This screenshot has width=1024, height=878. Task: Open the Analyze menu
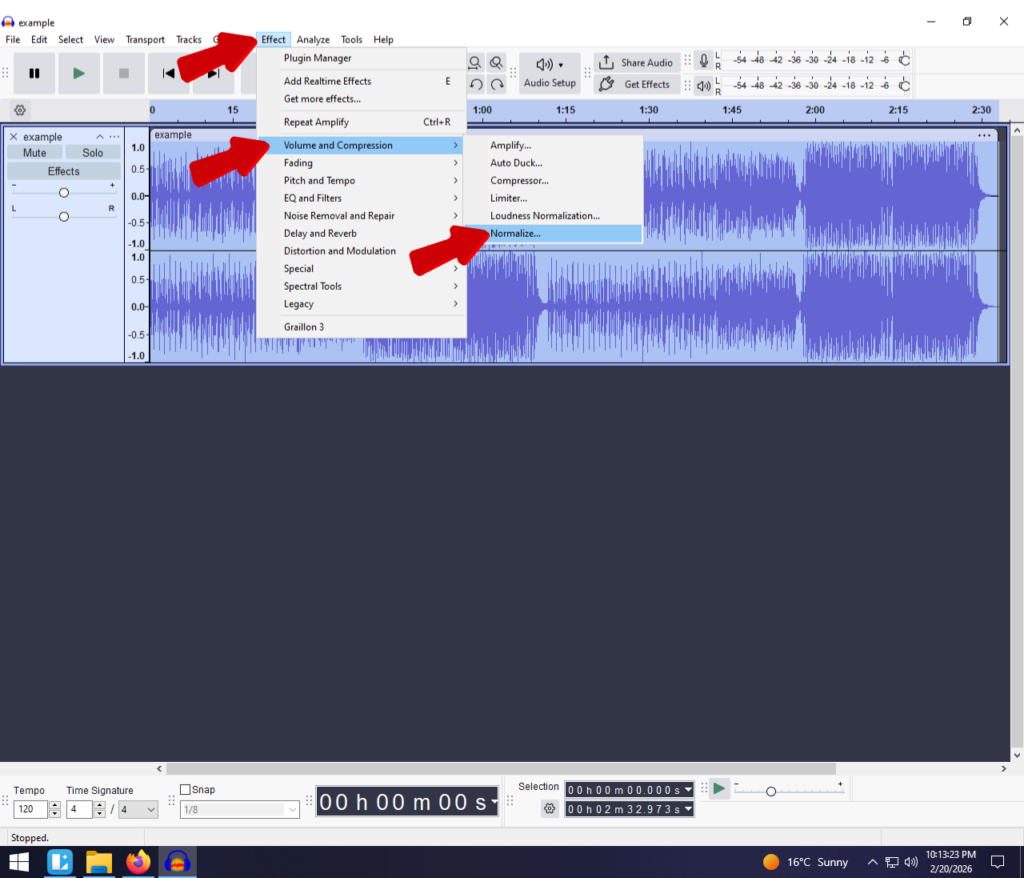coord(313,40)
